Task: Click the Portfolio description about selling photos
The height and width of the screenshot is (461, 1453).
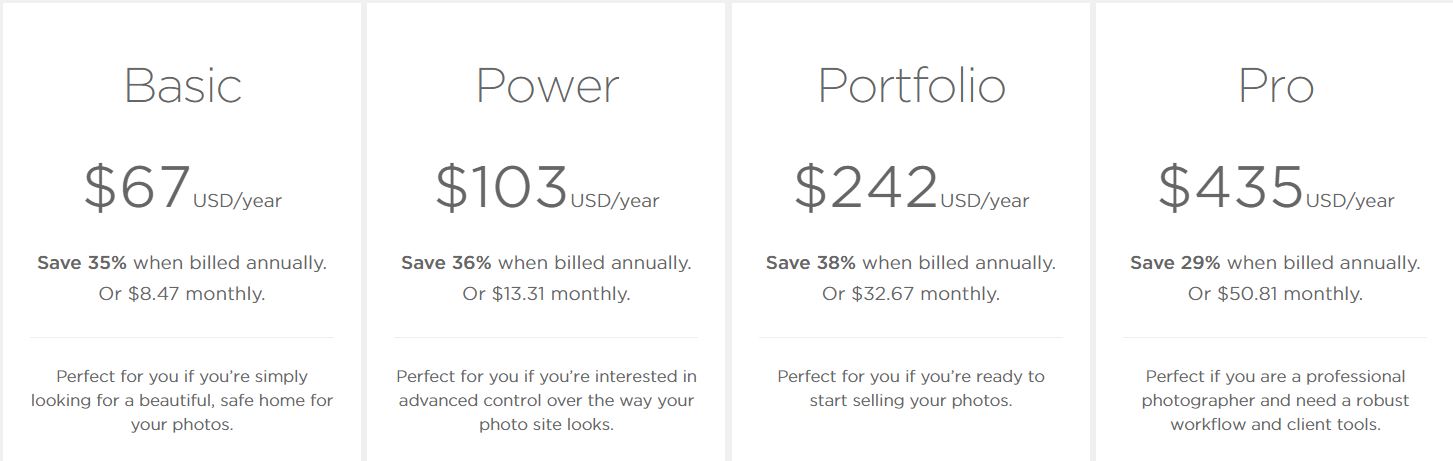Action: pyautogui.click(x=911, y=389)
